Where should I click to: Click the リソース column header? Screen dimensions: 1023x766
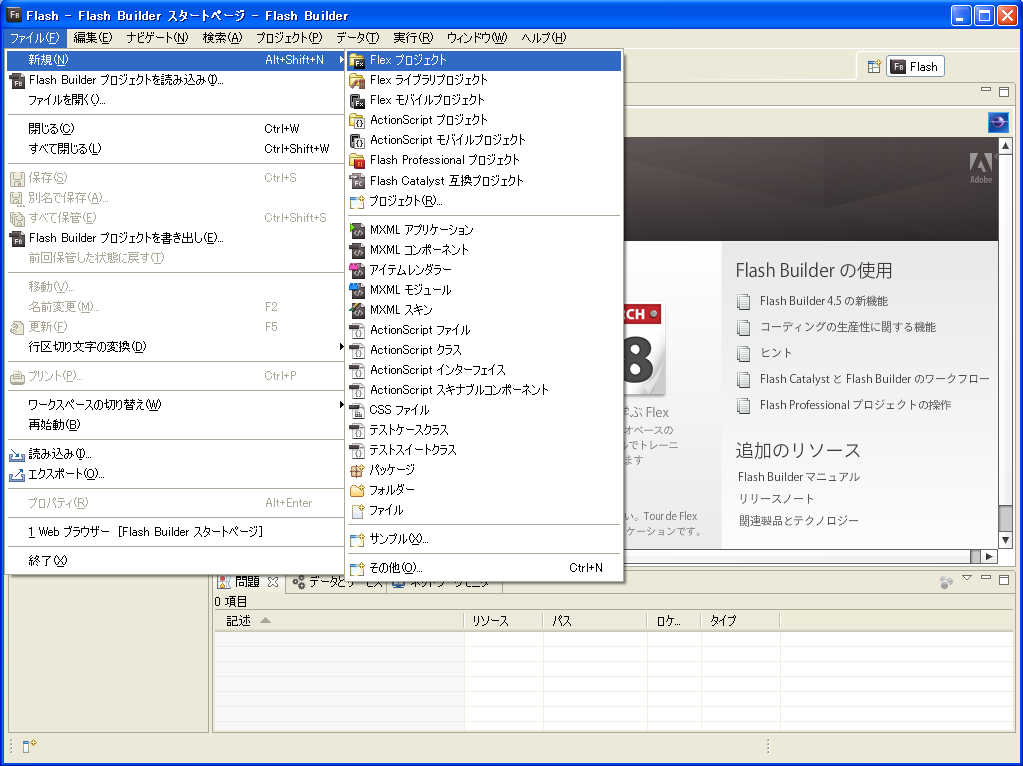pyautogui.click(x=503, y=621)
